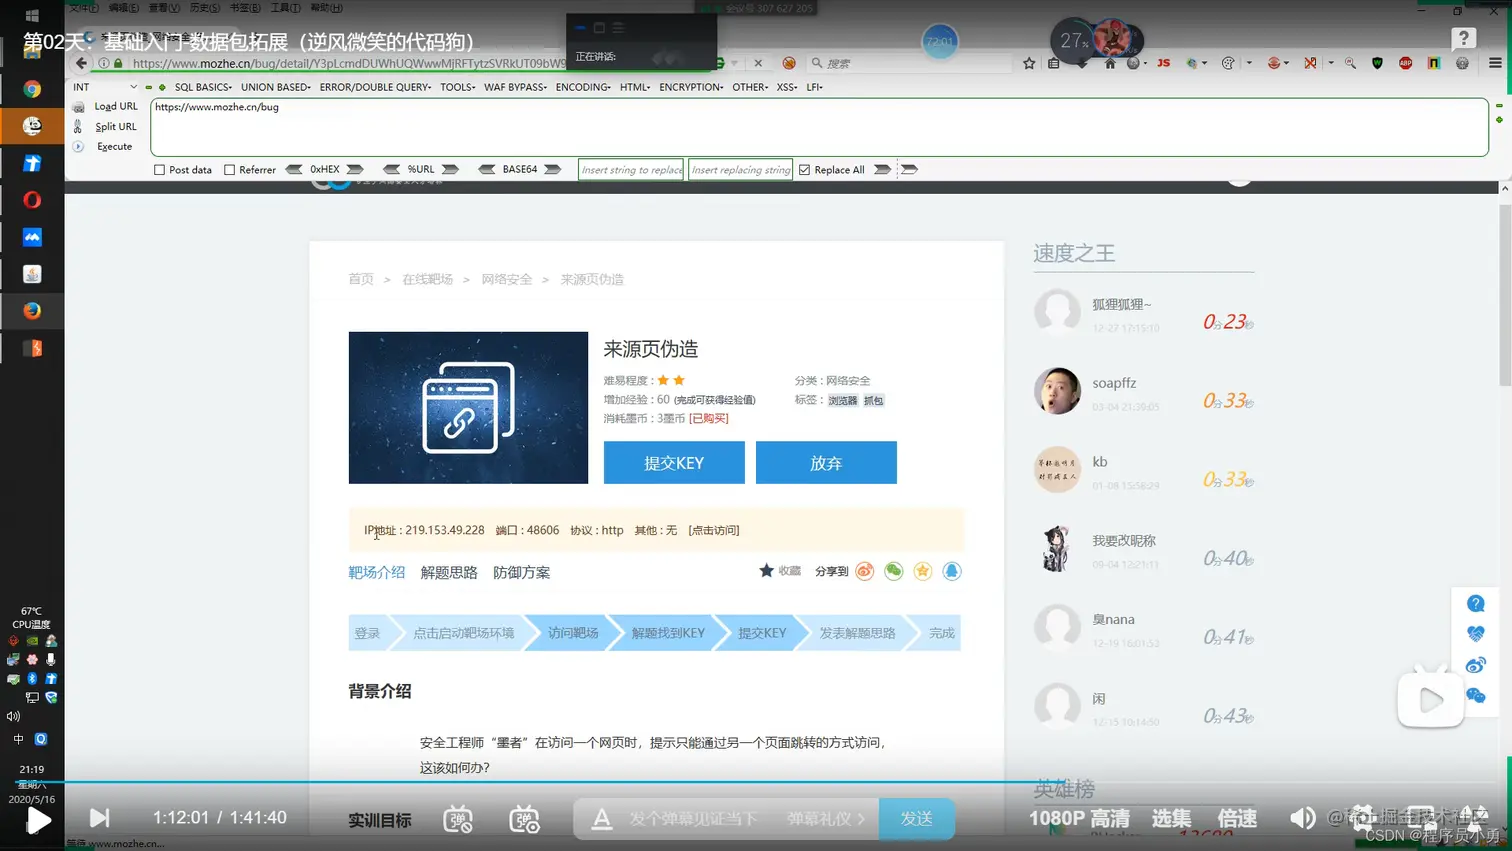Open 倍速 playback speed menu
1512x851 pixels.
point(1237,818)
